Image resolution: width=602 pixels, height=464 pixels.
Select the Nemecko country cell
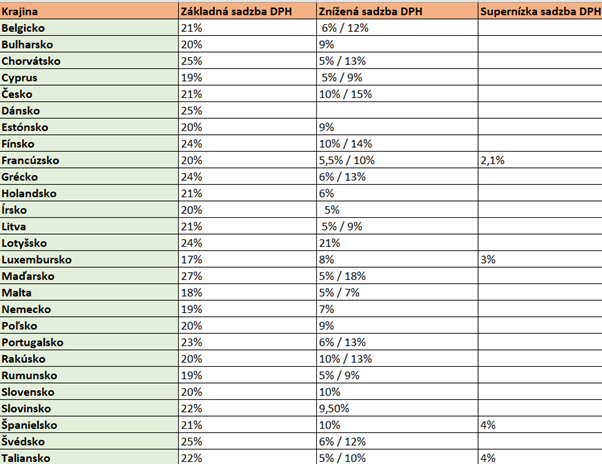[x=89, y=309]
